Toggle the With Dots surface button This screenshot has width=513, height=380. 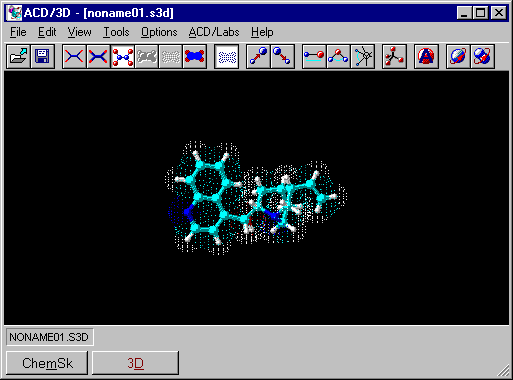(227, 56)
